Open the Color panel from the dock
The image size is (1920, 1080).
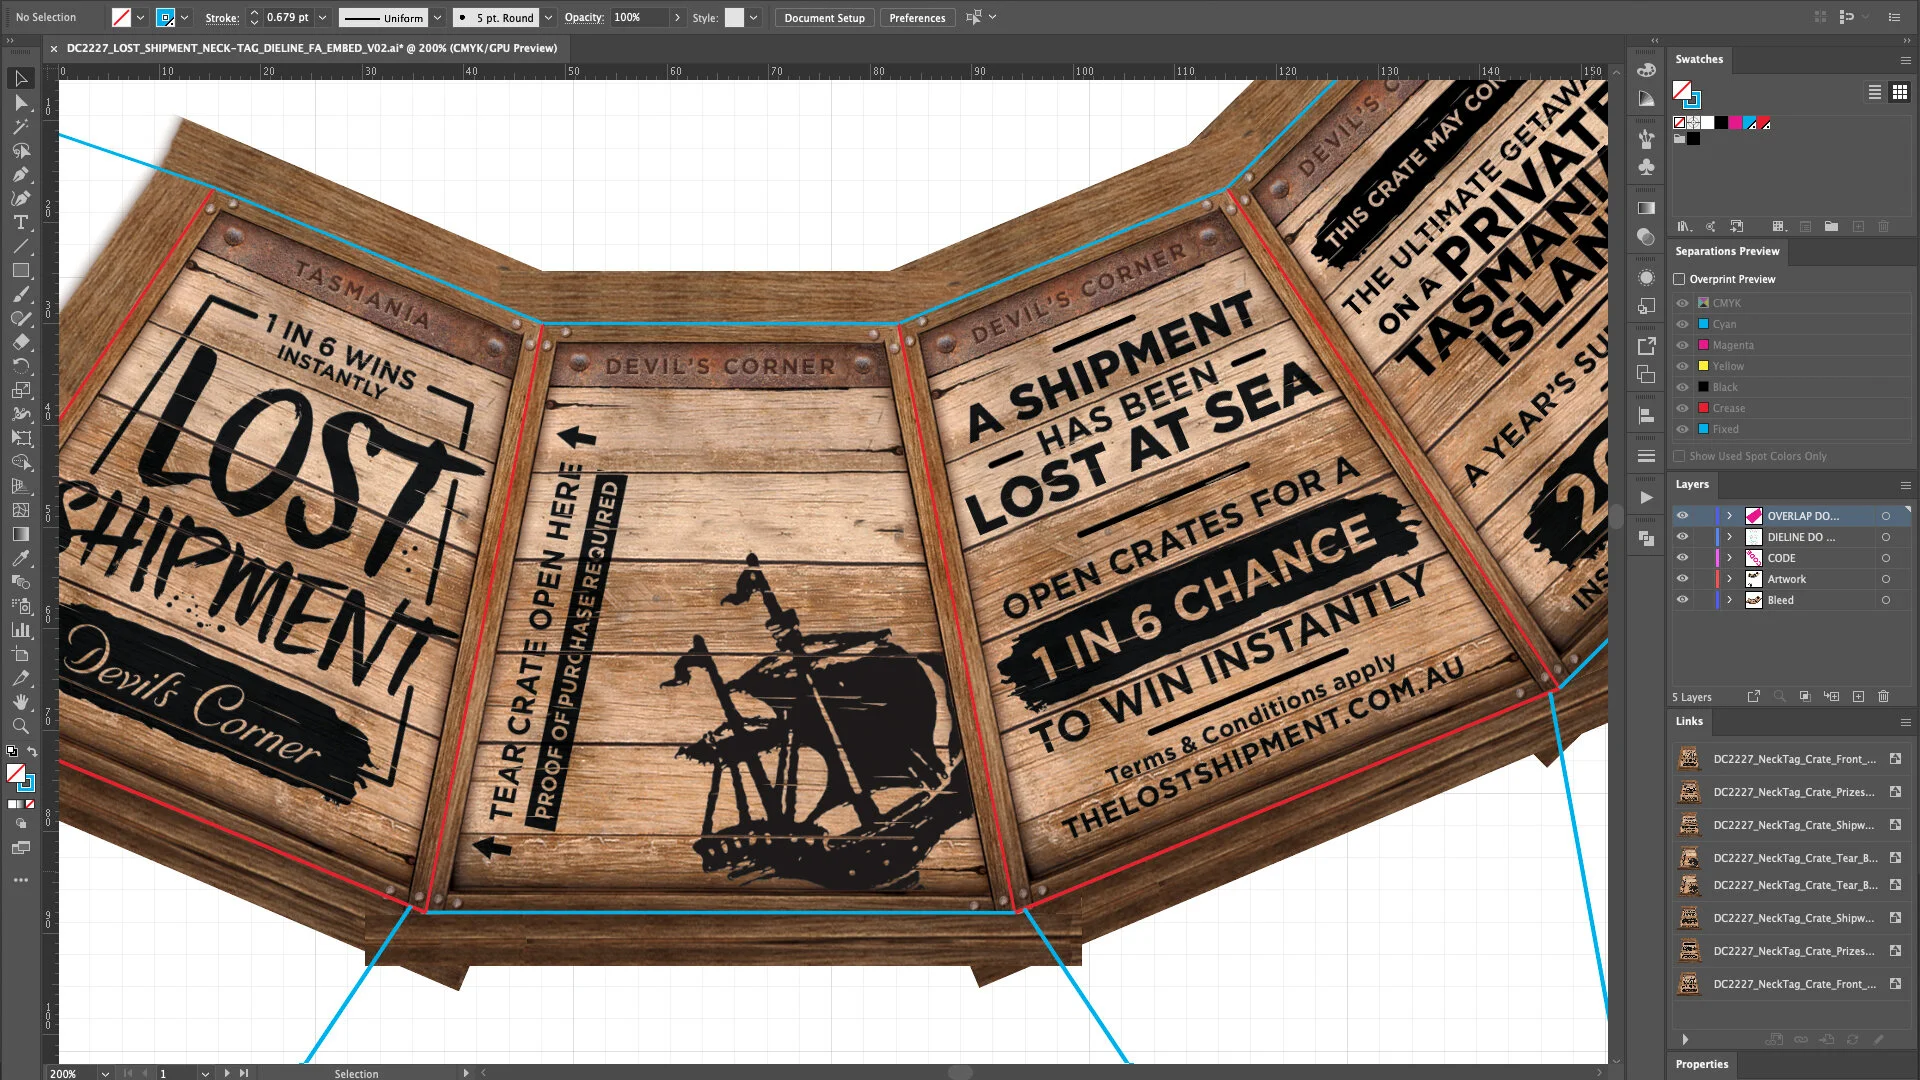pyautogui.click(x=1646, y=70)
